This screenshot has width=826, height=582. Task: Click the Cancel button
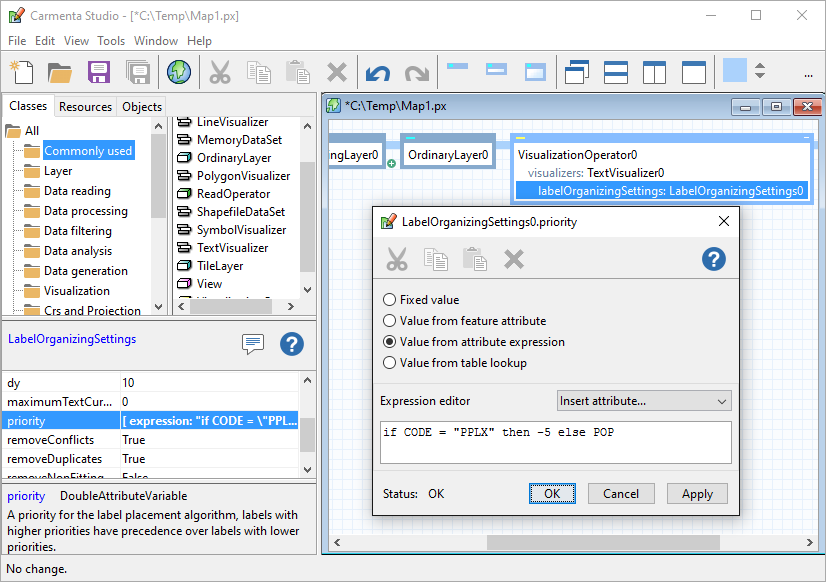coord(621,493)
